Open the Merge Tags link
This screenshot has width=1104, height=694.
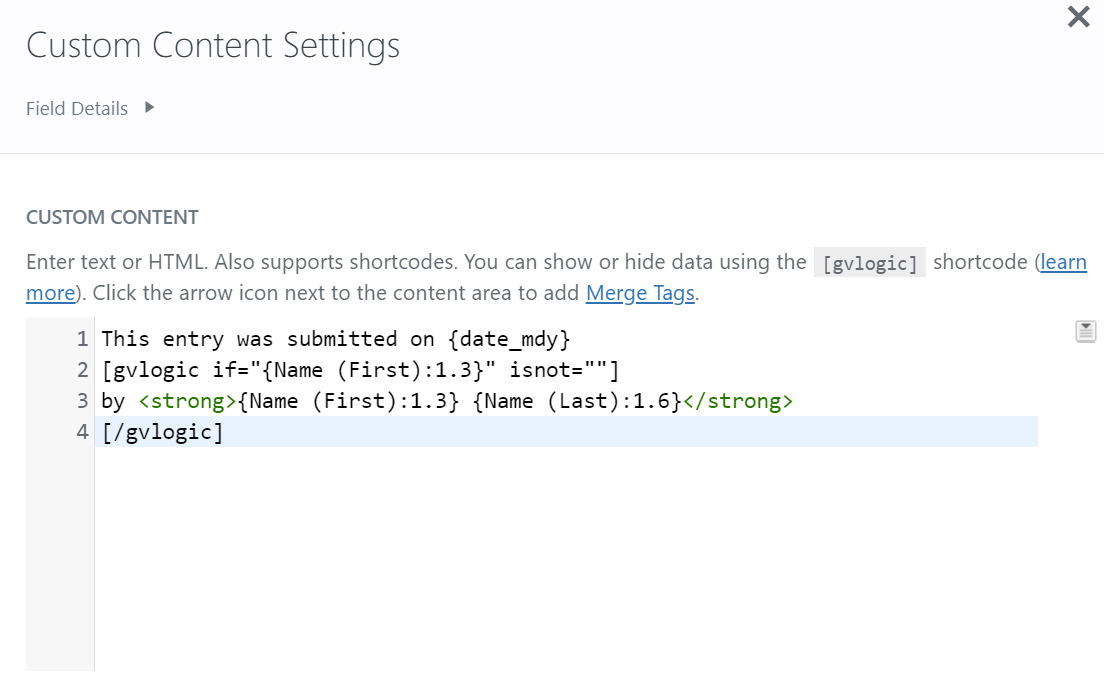640,293
